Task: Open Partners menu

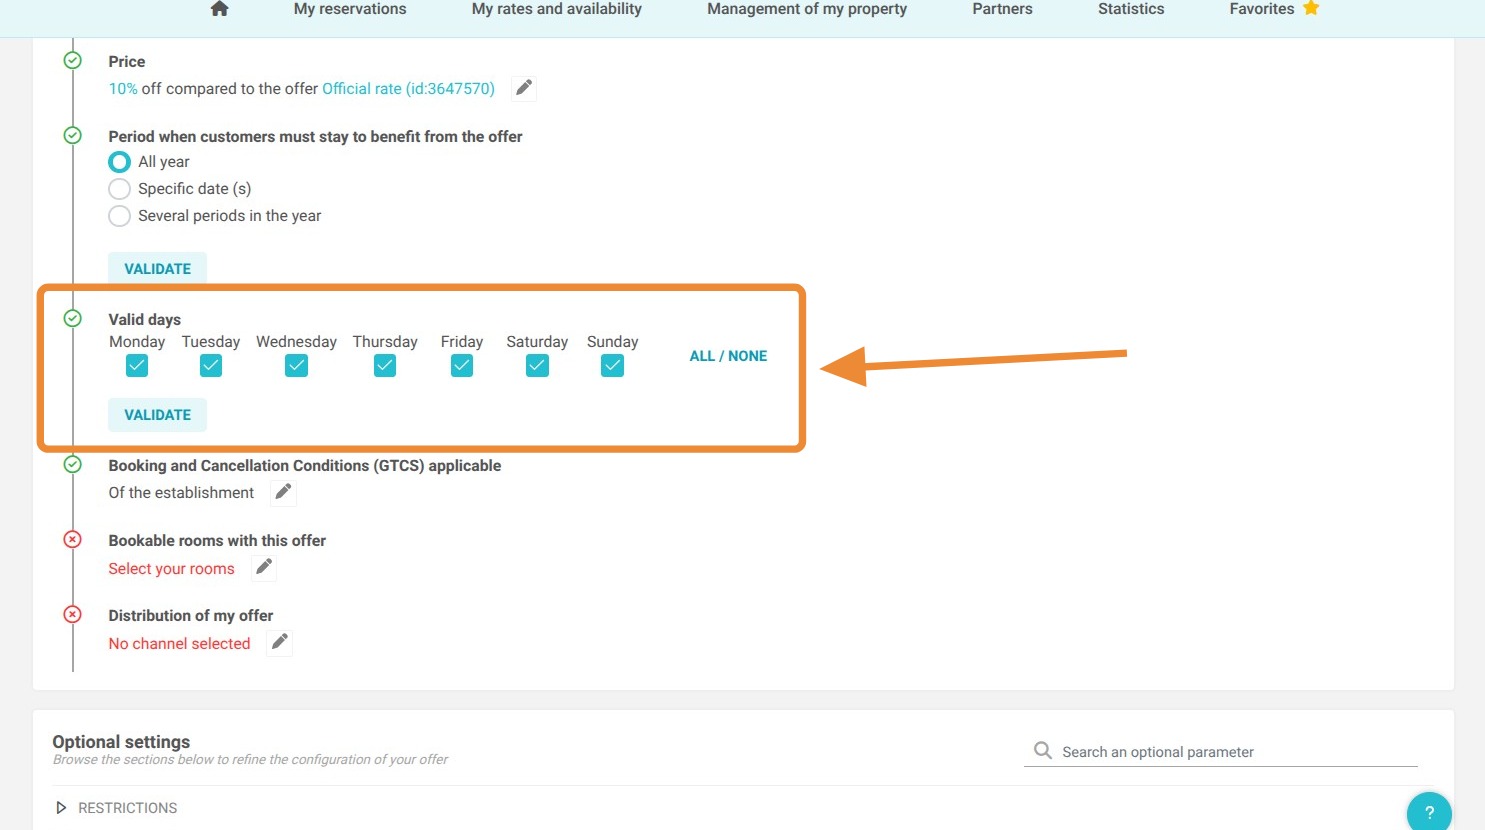Action: coord(1002,9)
